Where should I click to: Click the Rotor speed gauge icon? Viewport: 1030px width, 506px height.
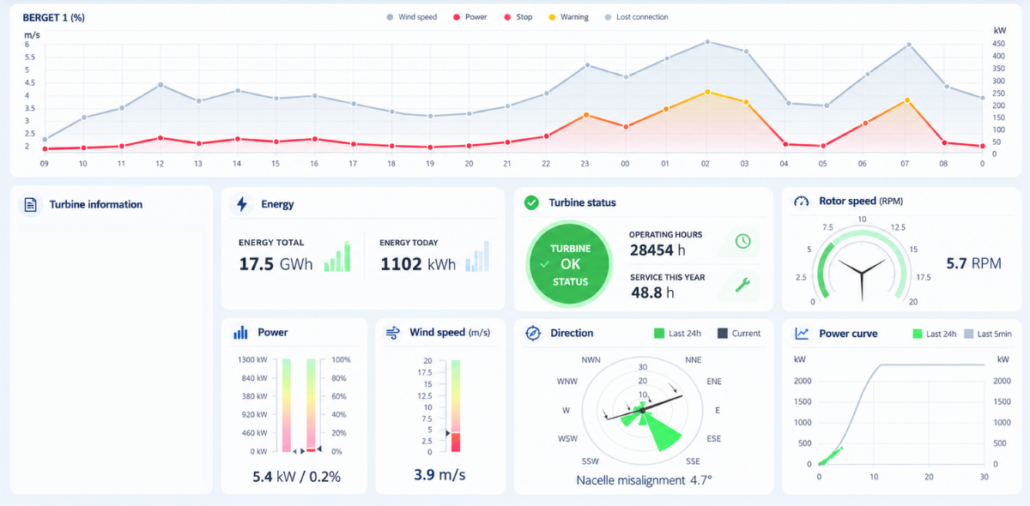[x=801, y=202]
